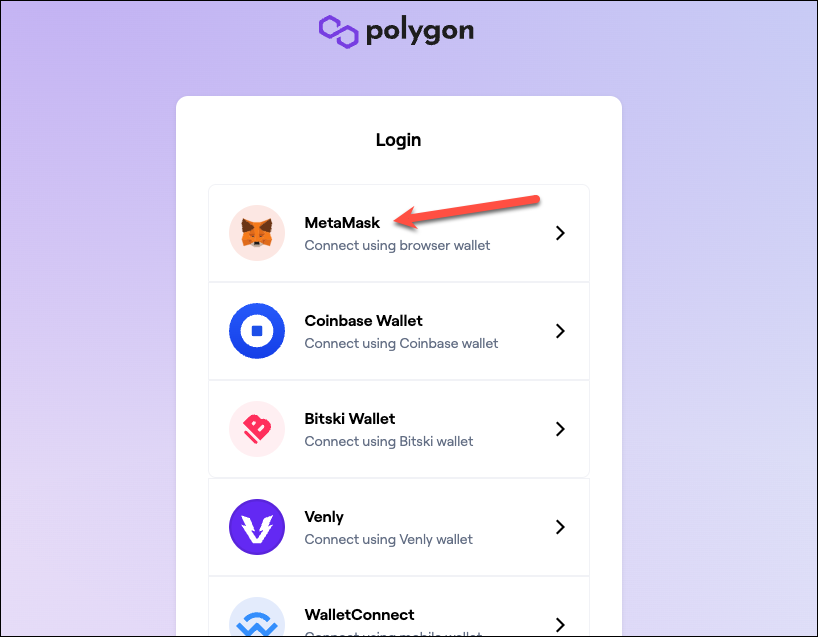Viewport: 818px width, 637px height.
Task: Choose the Venly login label
Action: point(324,517)
